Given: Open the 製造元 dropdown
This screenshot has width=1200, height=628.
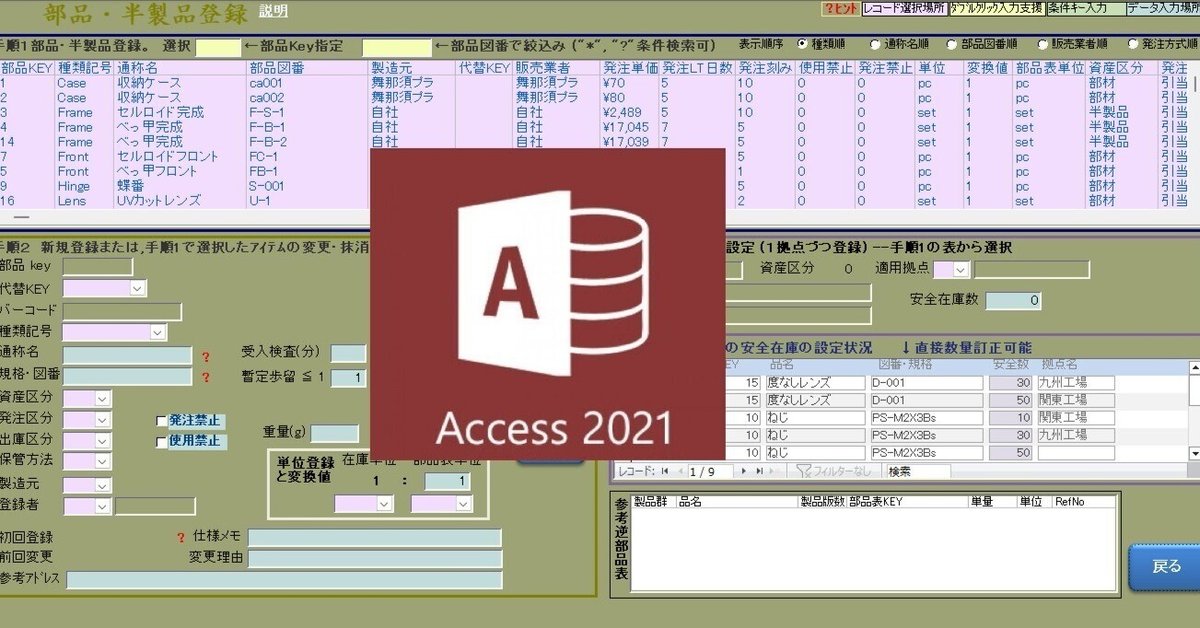Looking at the screenshot, I should (x=103, y=485).
